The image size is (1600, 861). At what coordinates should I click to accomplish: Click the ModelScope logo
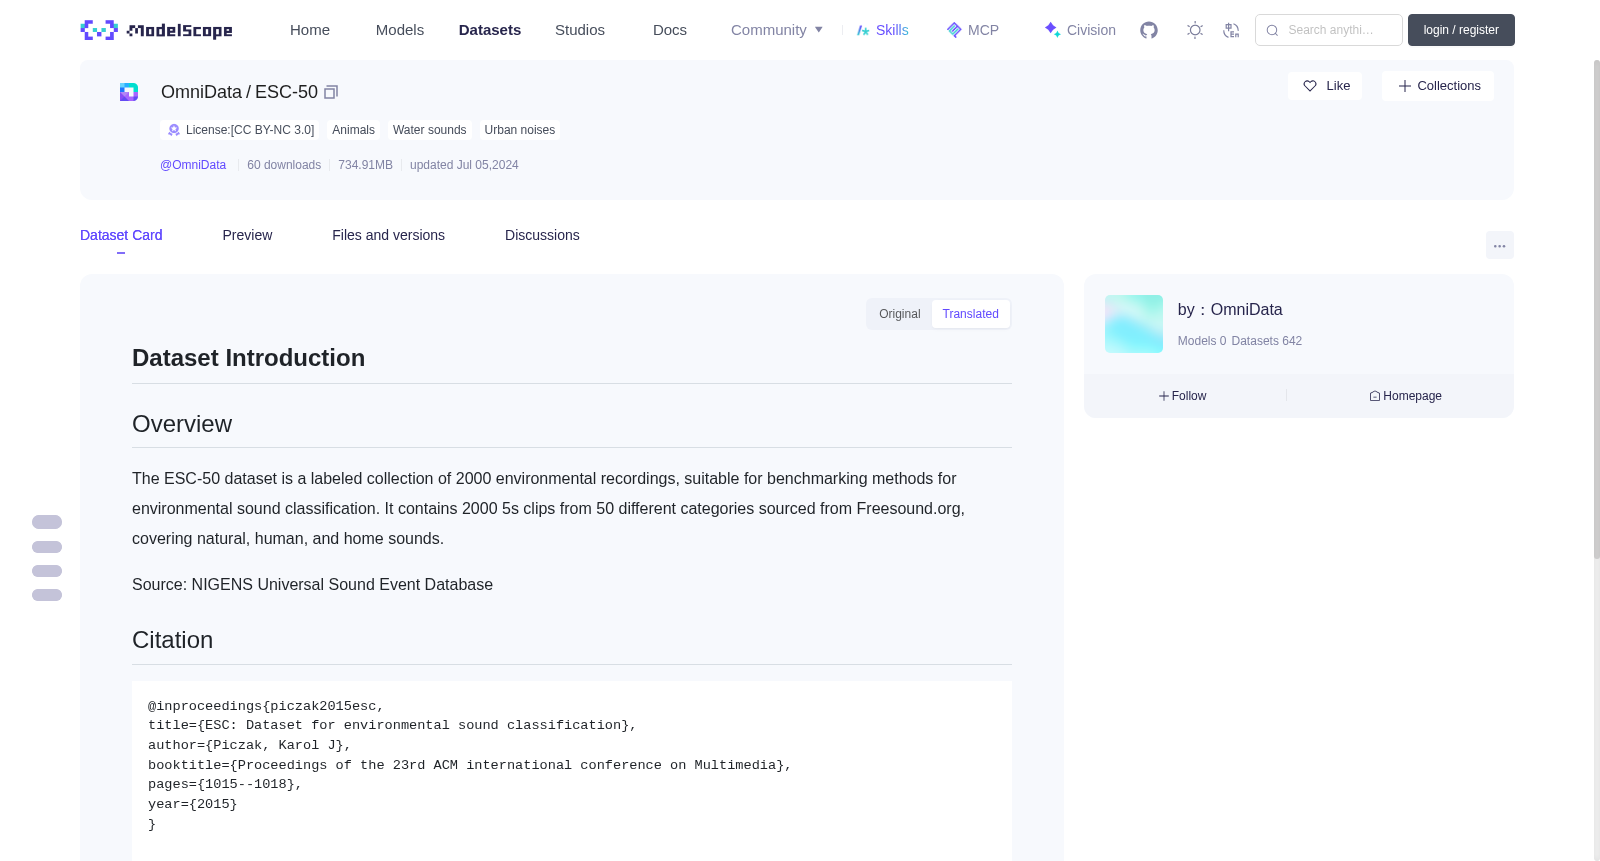coord(157,30)
